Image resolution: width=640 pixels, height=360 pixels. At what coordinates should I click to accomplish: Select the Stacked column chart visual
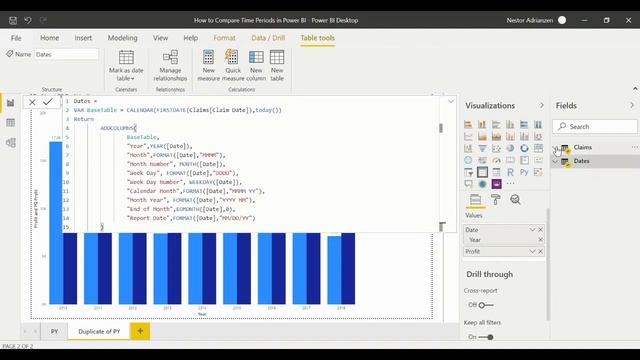pos(482,124)
